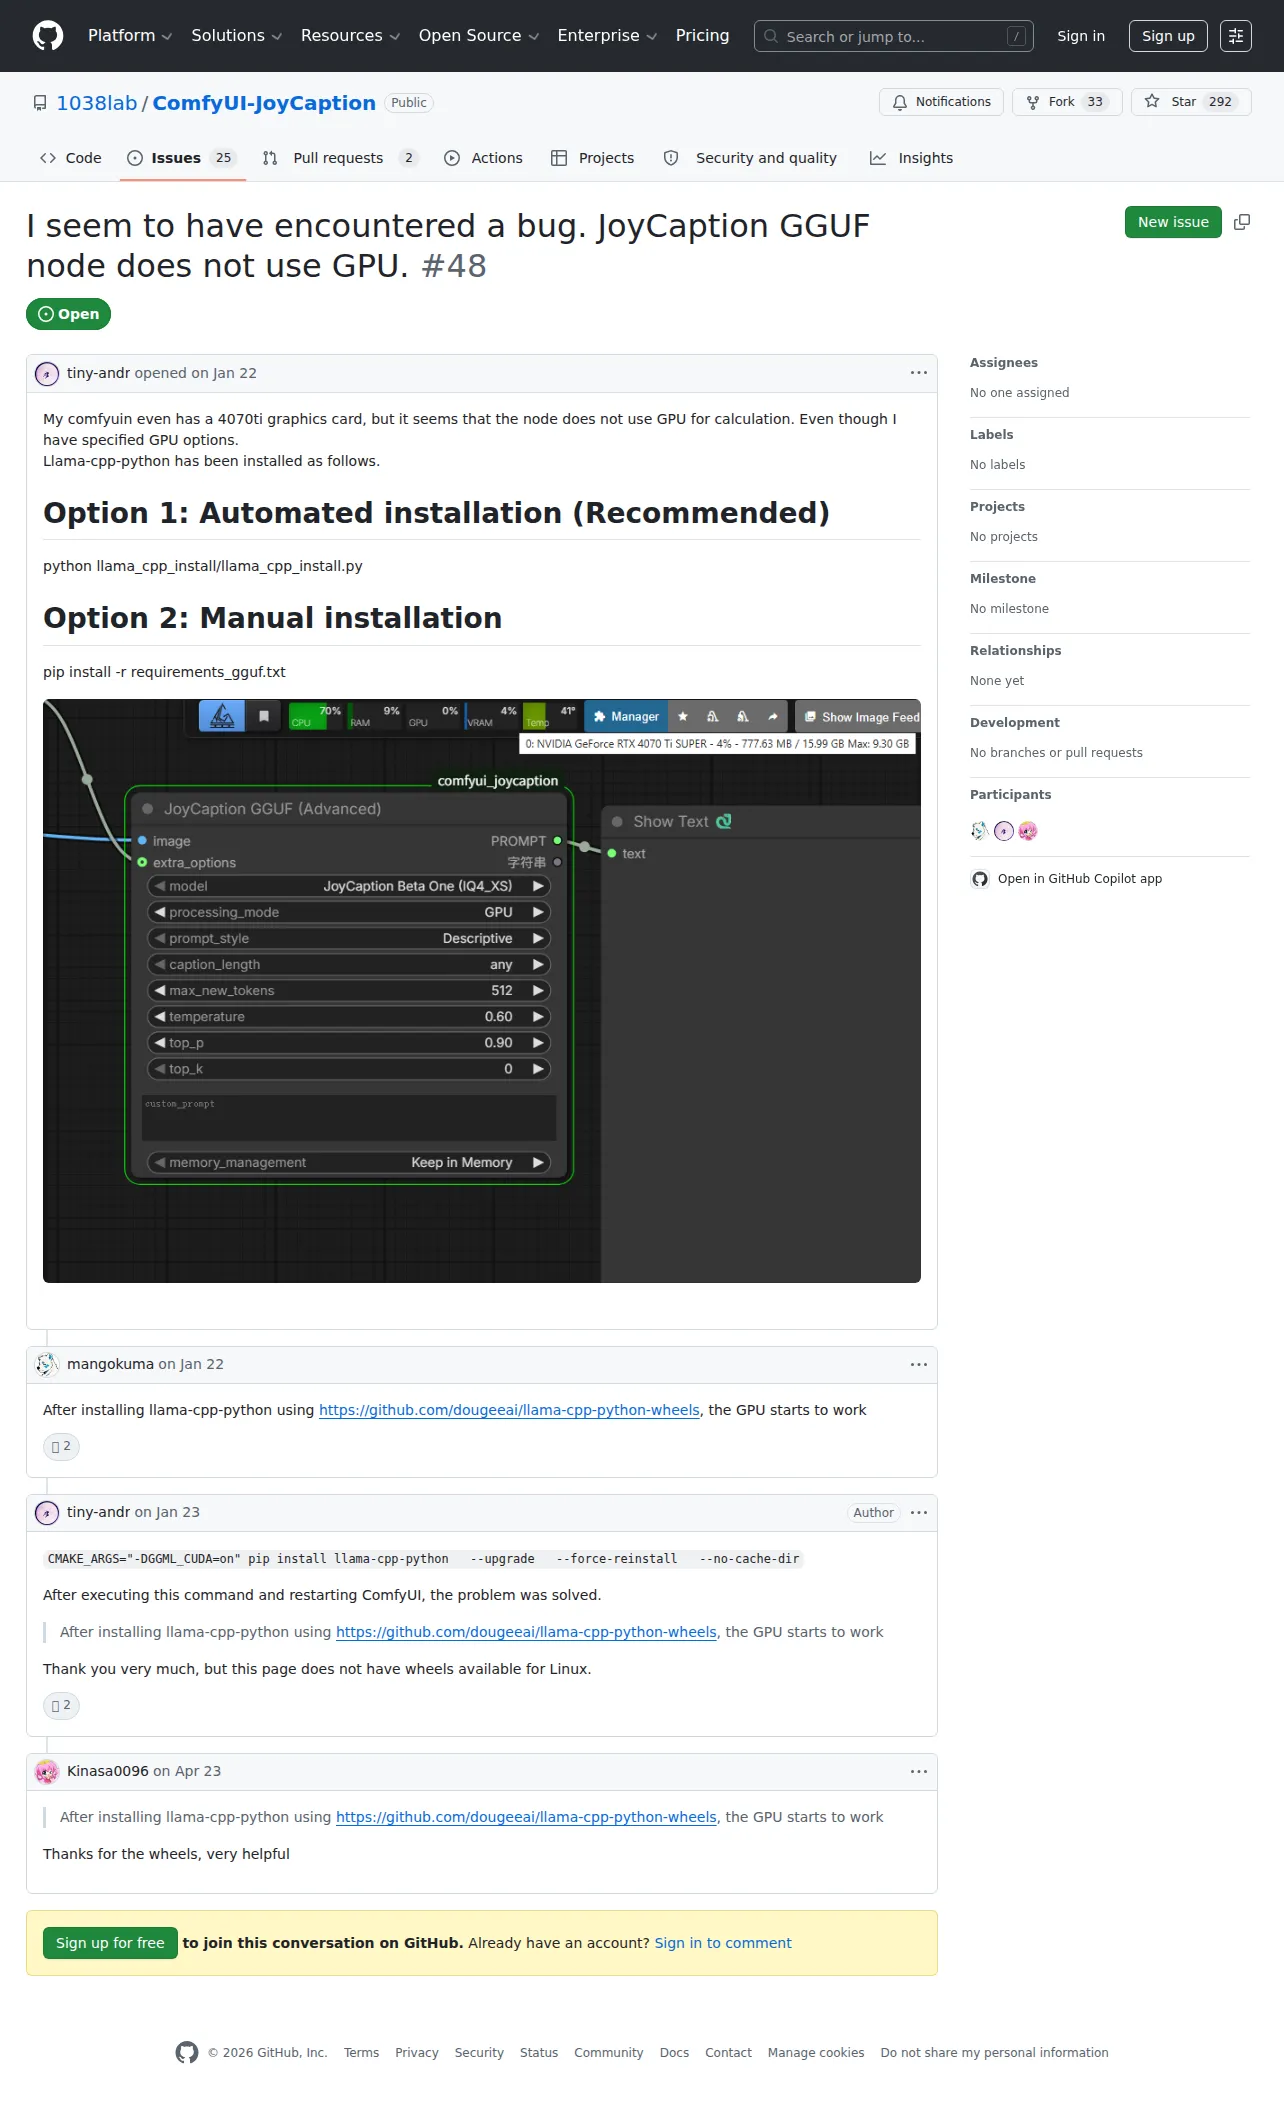Viewport: 1284px width, 2106px height.
Task: Expand the Enterprise menu
Action: (607, 36)
